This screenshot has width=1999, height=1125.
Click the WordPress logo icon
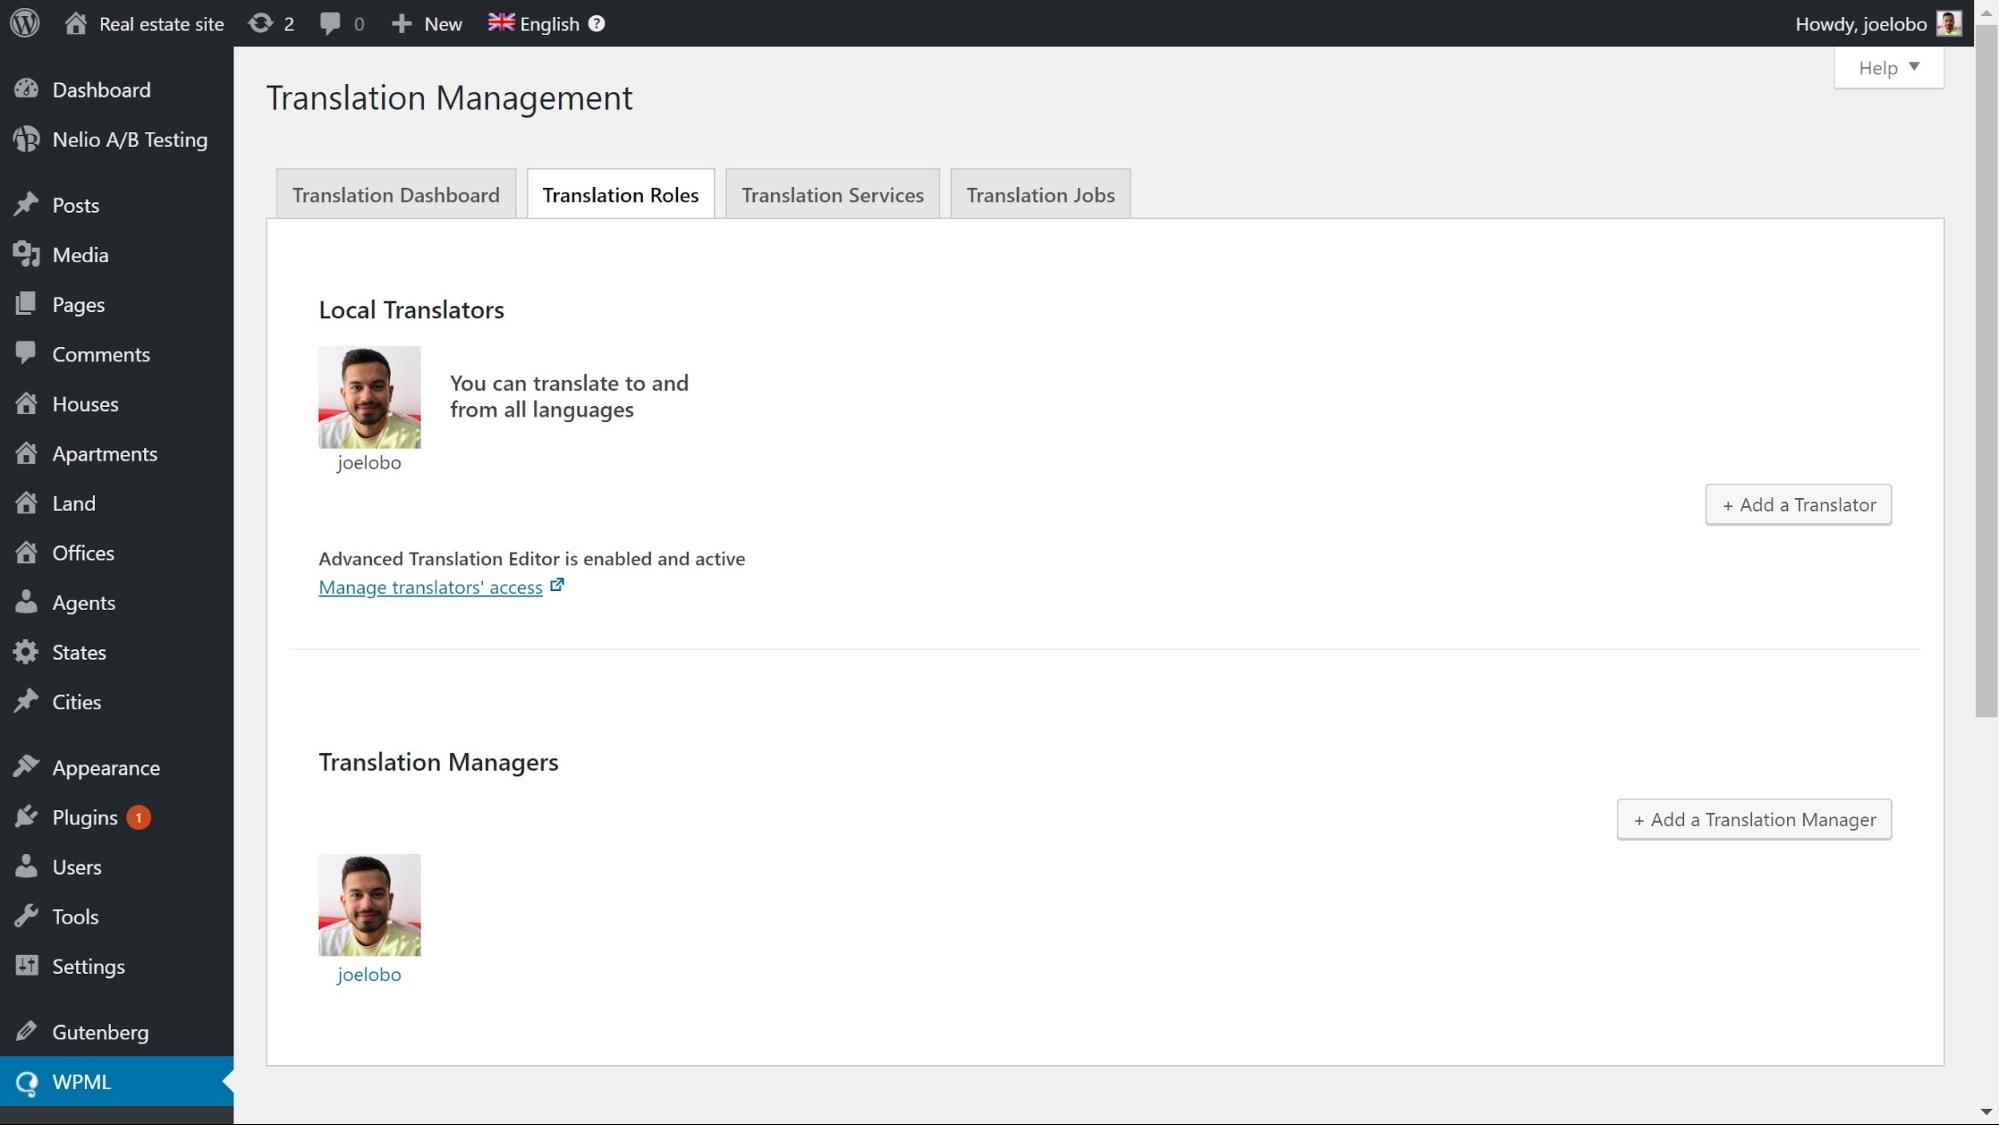click(x=24, y=23)
